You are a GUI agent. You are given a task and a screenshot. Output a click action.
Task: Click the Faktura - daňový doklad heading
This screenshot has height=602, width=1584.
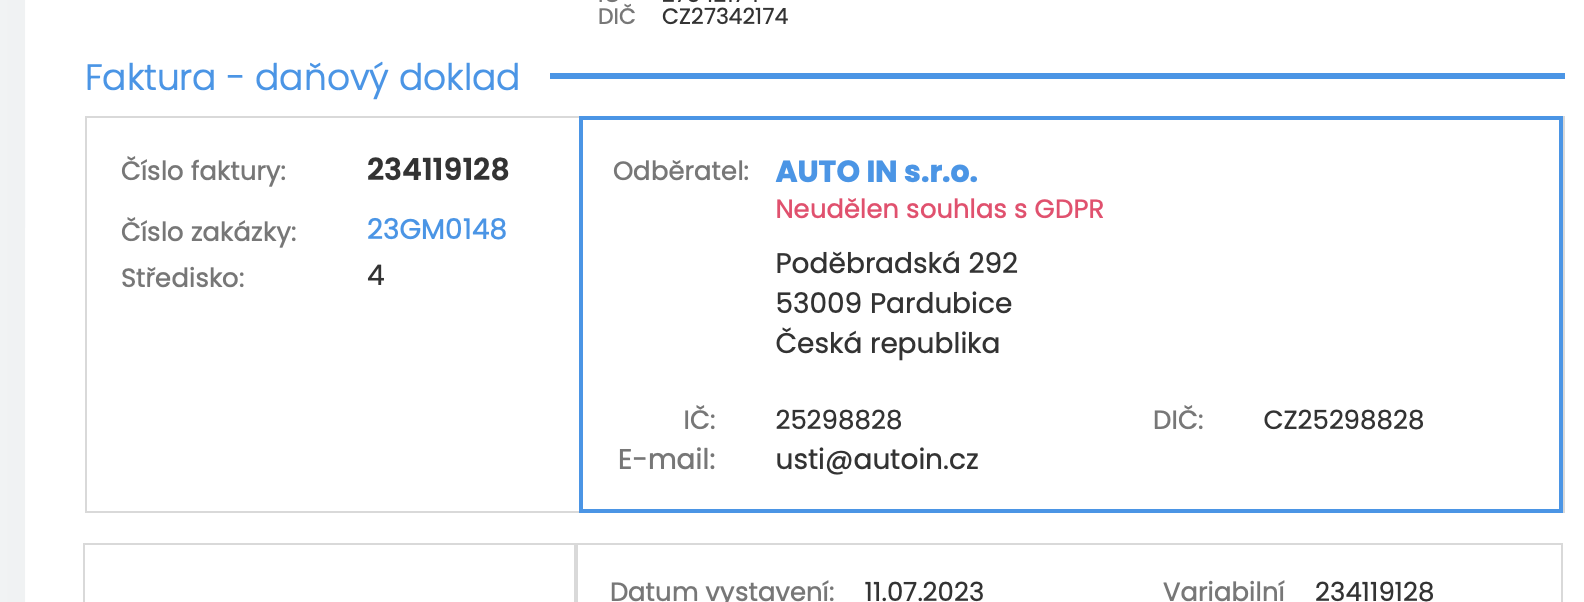[x=302, y=77]
